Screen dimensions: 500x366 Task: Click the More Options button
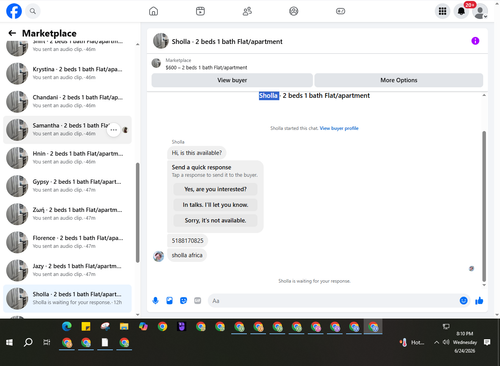[399, 80]
